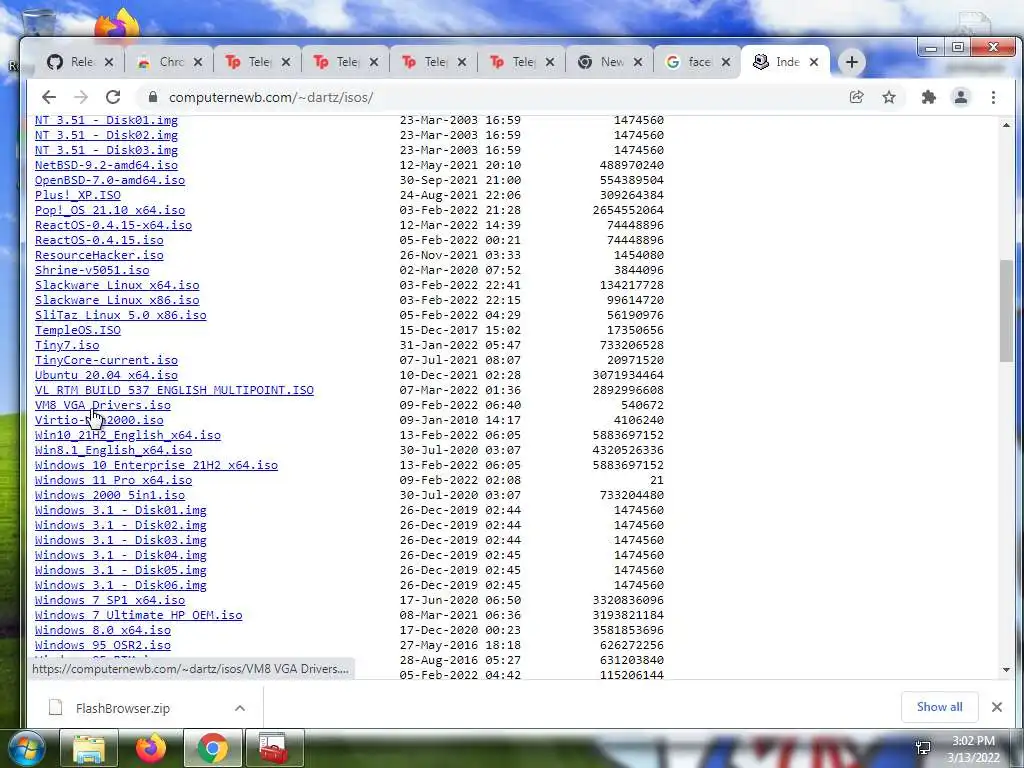Click the page scrollbar down arrow
The image size is (1024, 768).
pos(1006,670)
